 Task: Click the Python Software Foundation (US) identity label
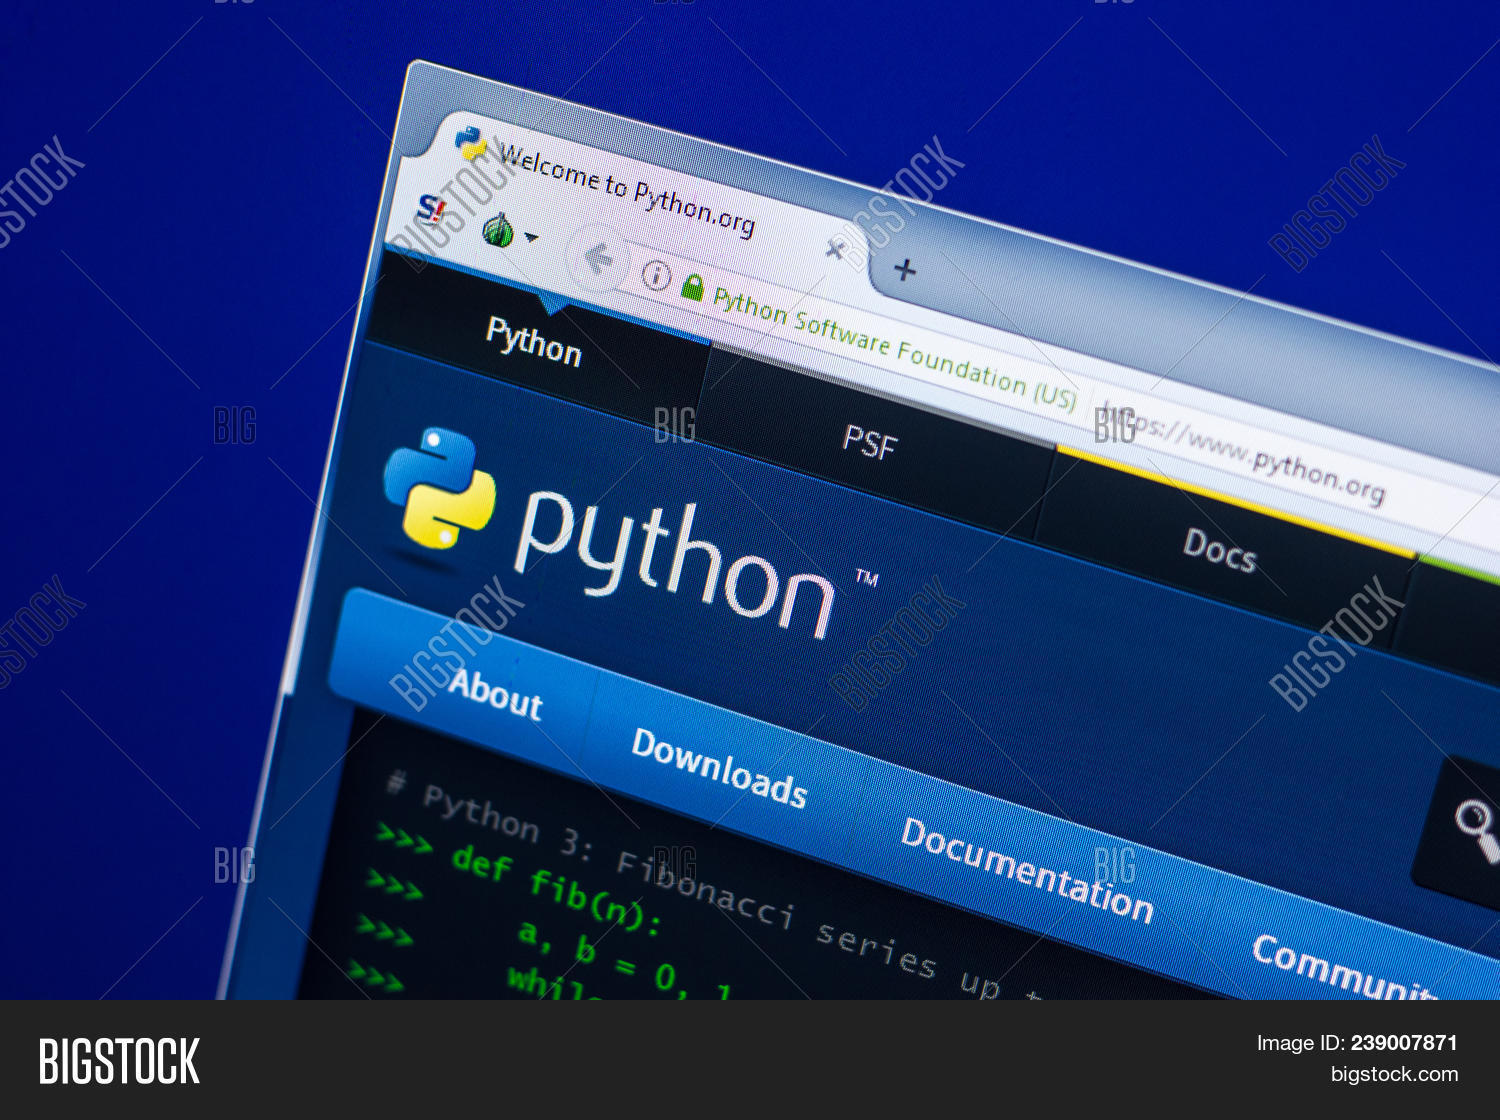pyautogui.click(x=893, y=346)
